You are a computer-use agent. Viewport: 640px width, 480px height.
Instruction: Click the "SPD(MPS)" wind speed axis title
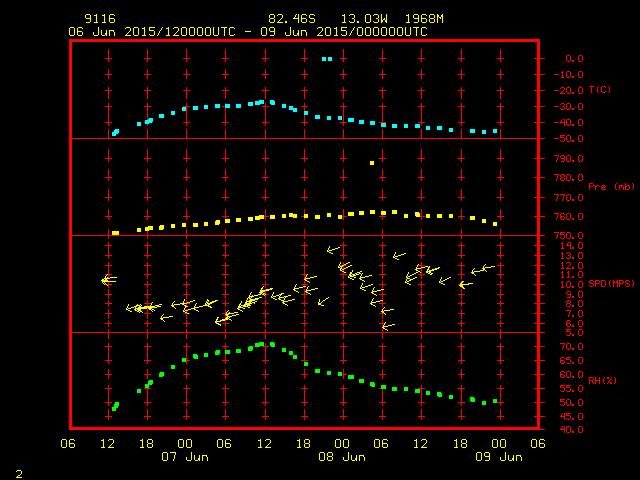(611, 283)
